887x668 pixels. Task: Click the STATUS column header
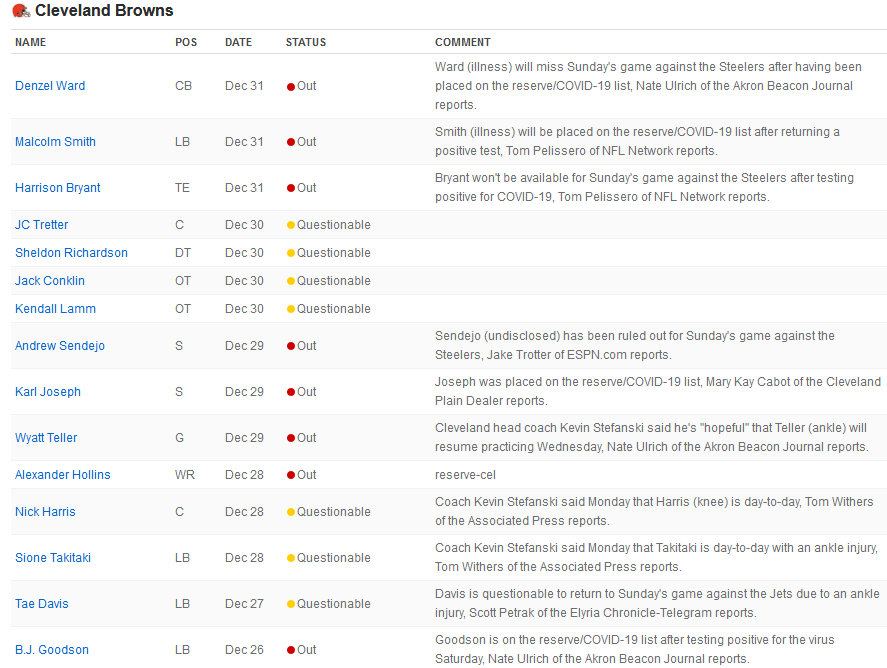[x=305, y=42]
